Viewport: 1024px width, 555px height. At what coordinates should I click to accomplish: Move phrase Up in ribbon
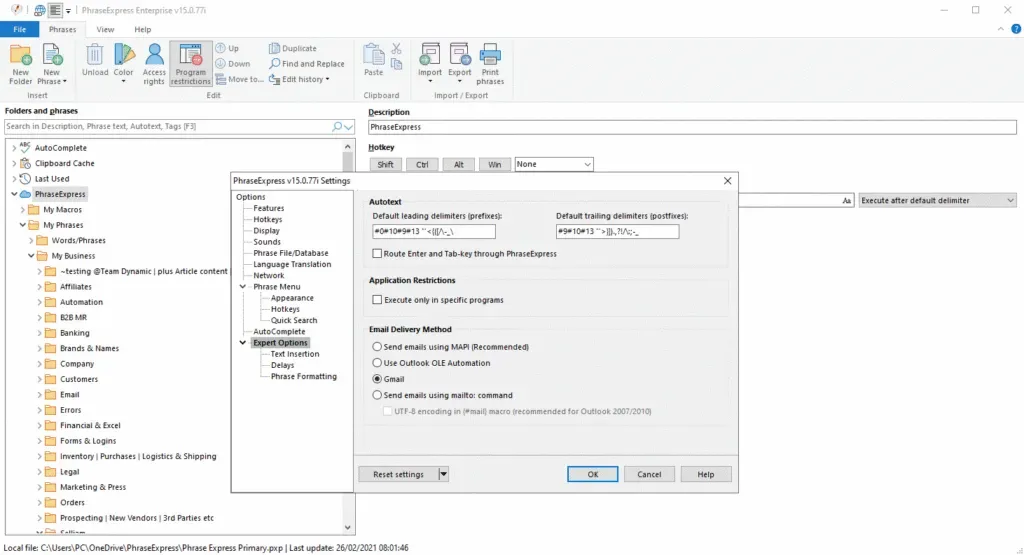pyautogui.click(x=227, y=48)
